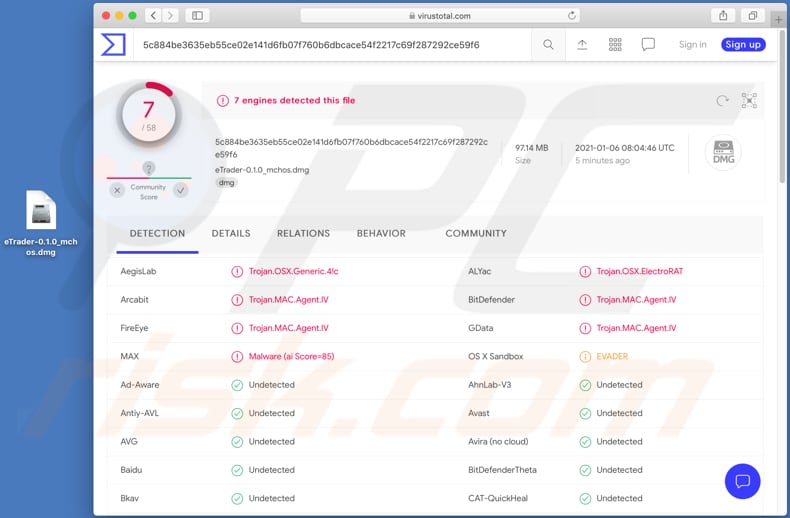Click the AhnLab-V3 engine name

(490, 384)
